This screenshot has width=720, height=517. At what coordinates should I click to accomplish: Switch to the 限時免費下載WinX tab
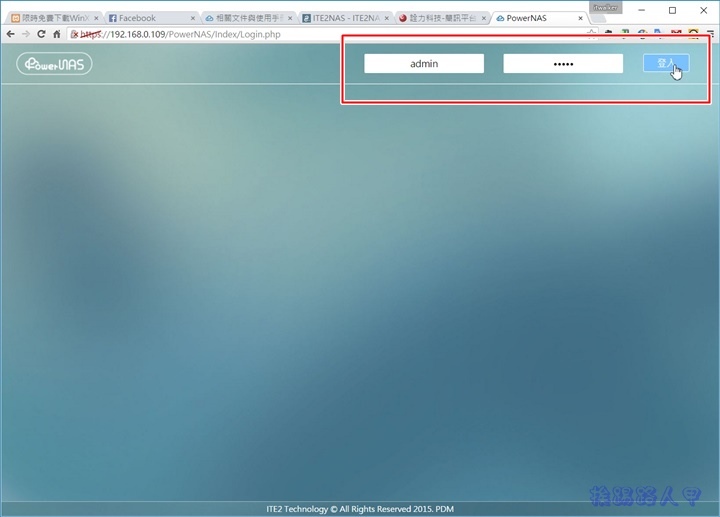[54, 18]
